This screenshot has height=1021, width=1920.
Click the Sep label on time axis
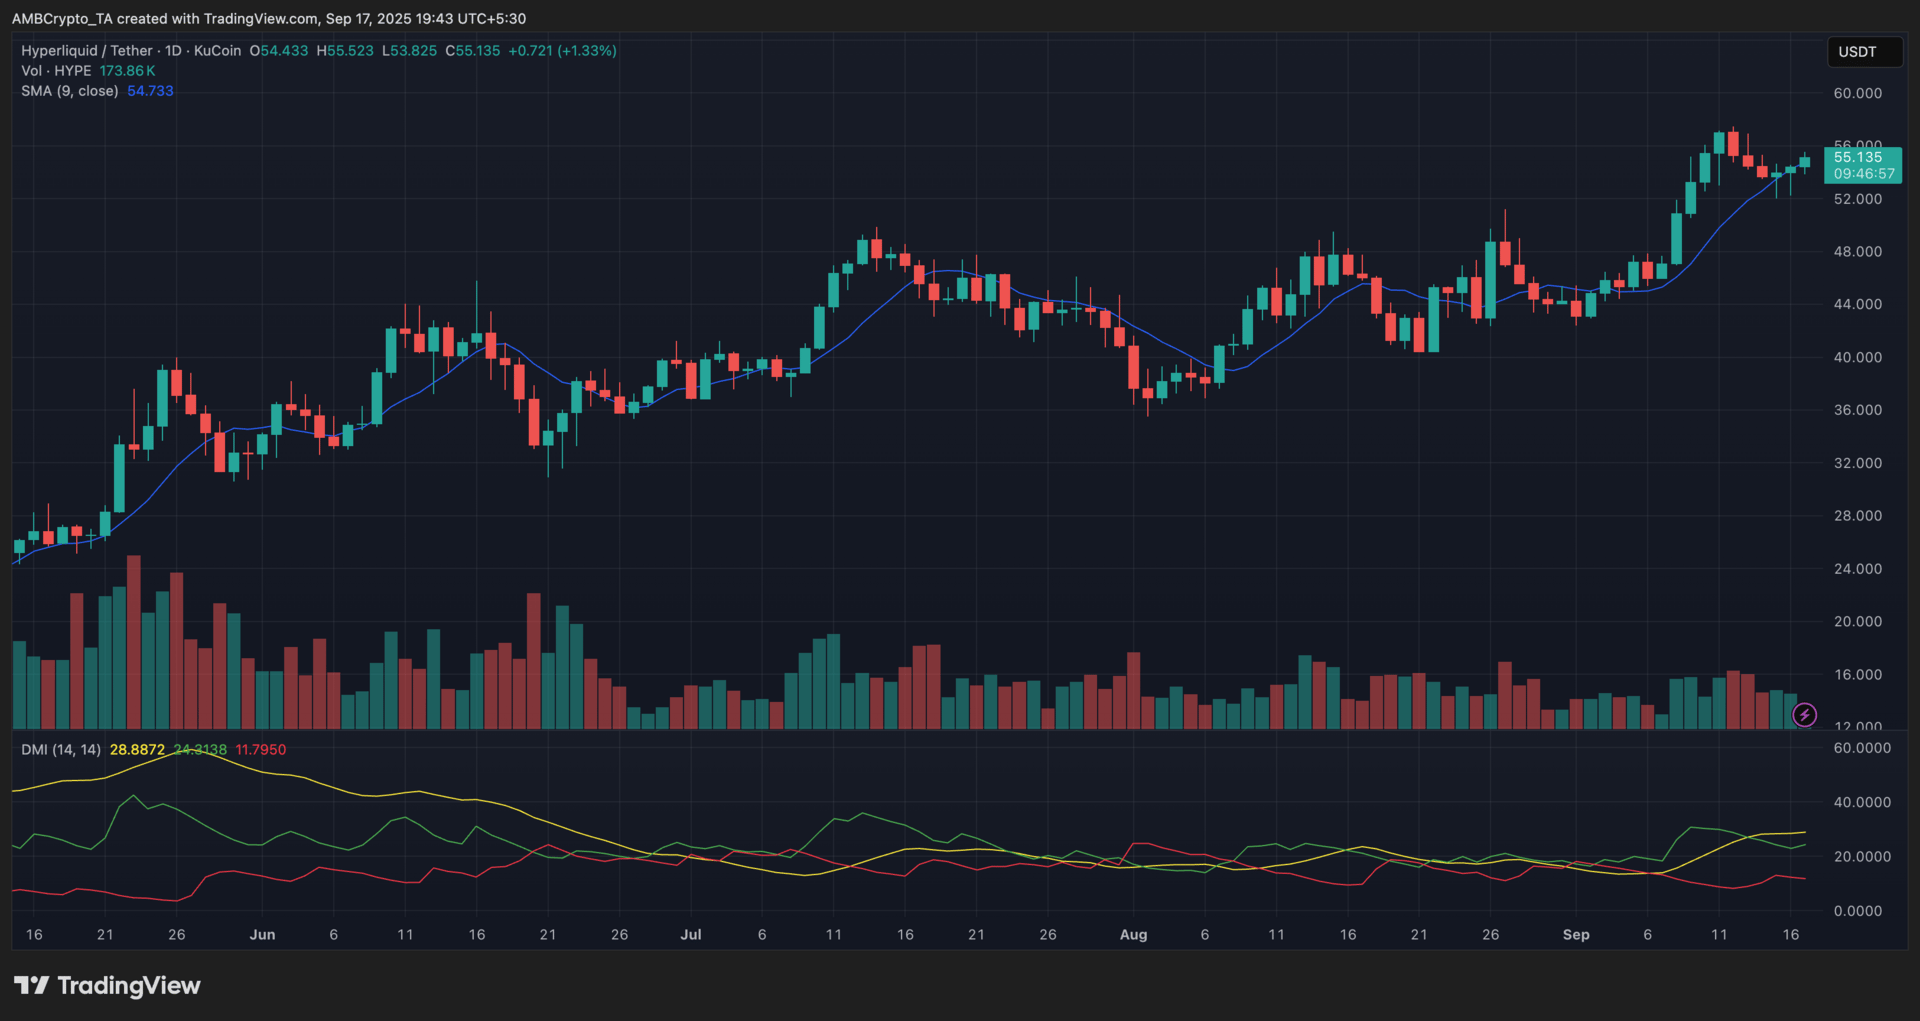click(1576, 934)
